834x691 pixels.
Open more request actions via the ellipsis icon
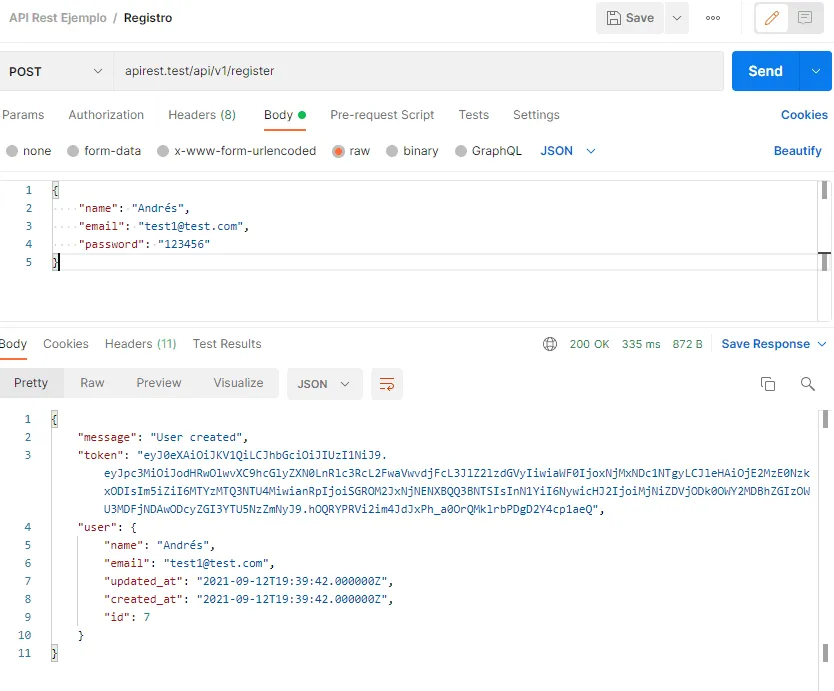[712, 18]
